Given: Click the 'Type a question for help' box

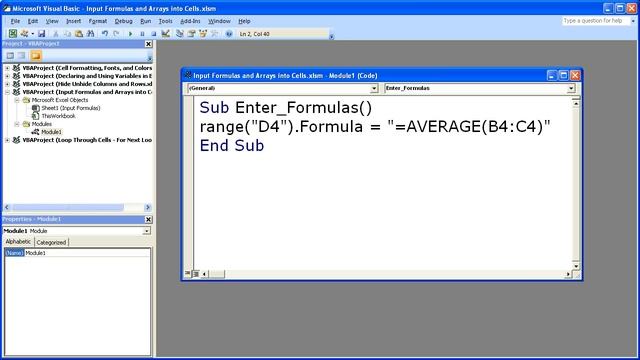Looking at the screenshot, I should click(x=596, y=21).
